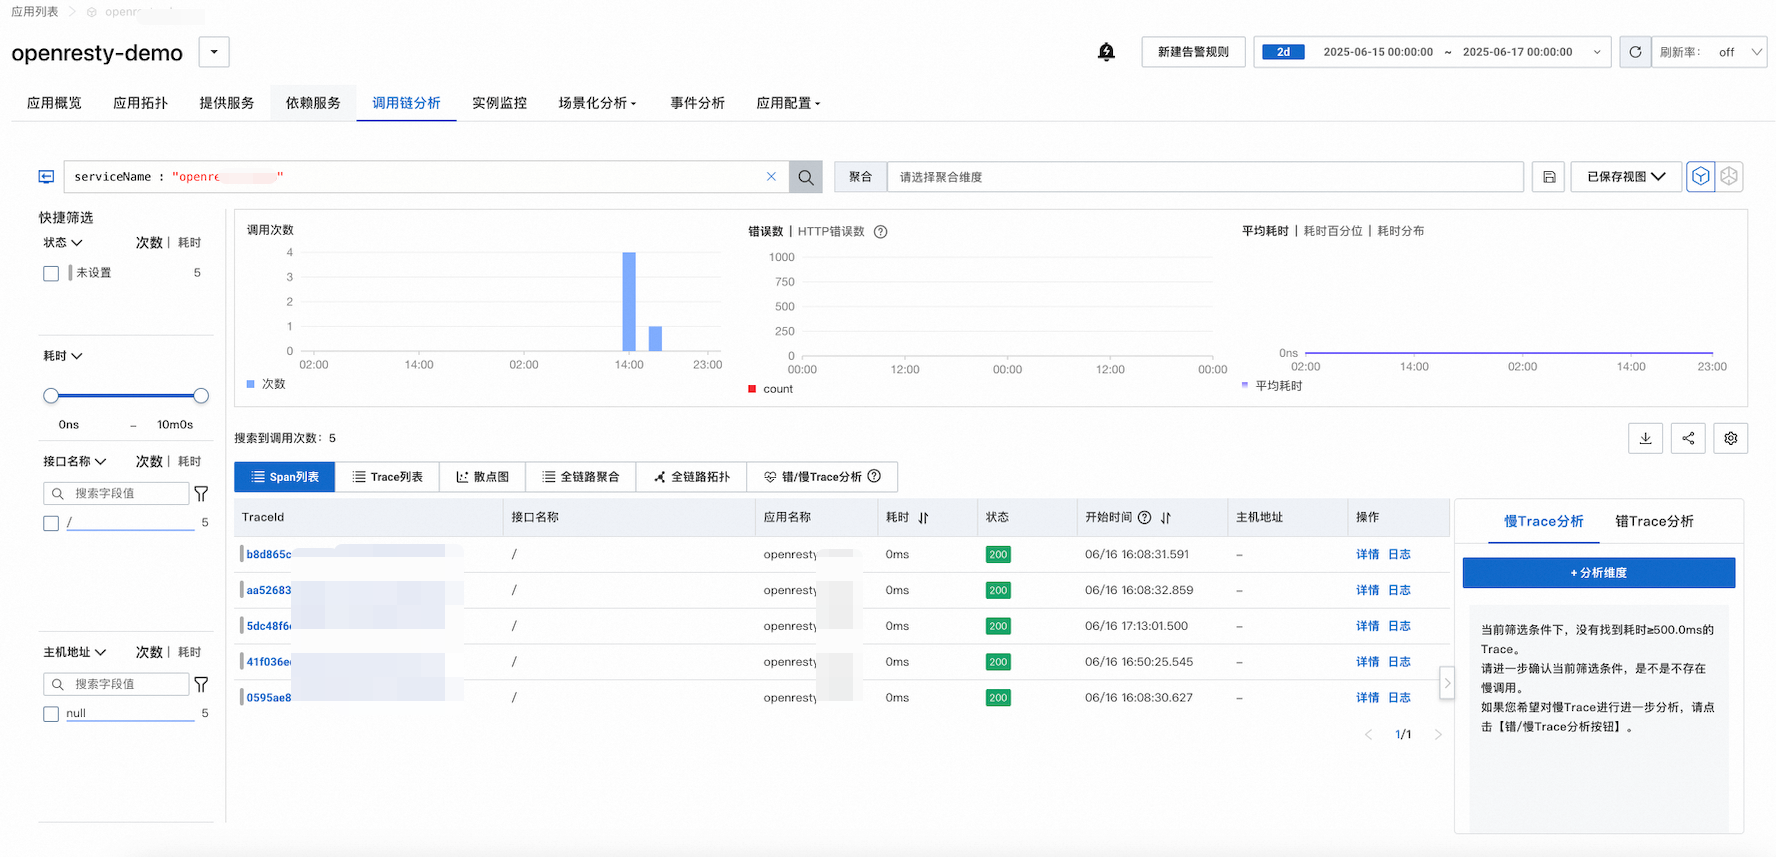Enable the null host address checkbox

pos(51,714)
